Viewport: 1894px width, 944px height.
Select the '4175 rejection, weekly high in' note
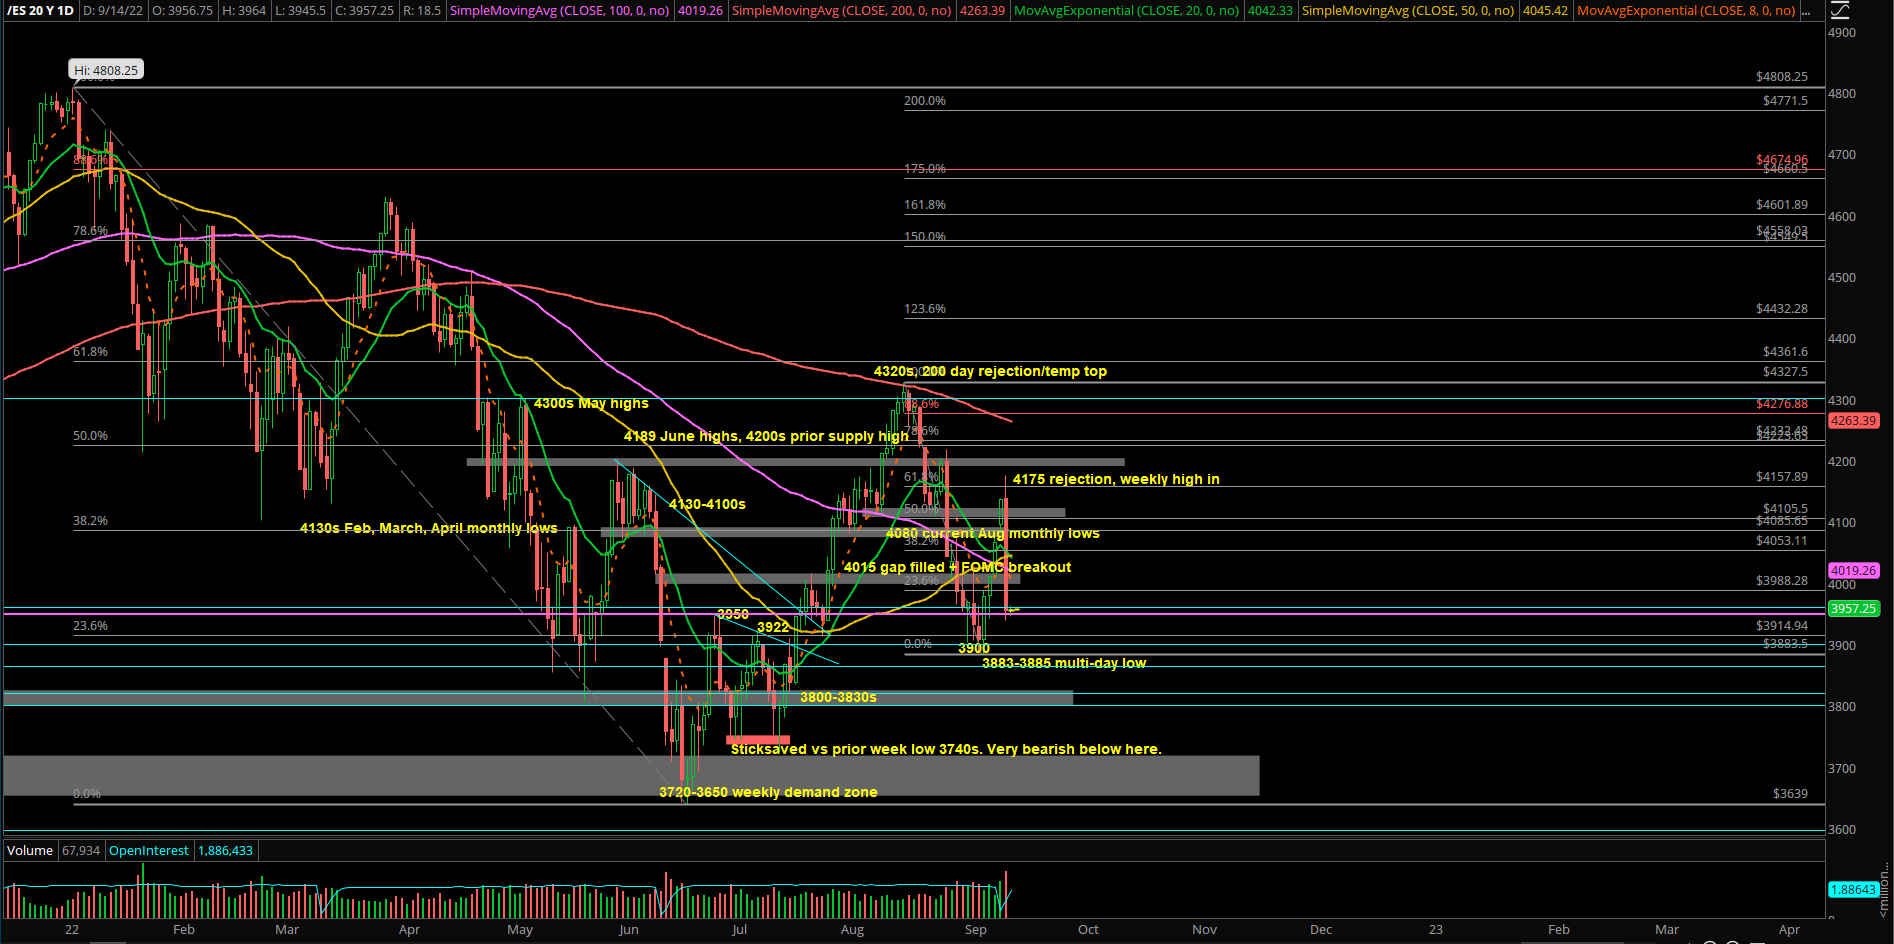(1116, 479)
